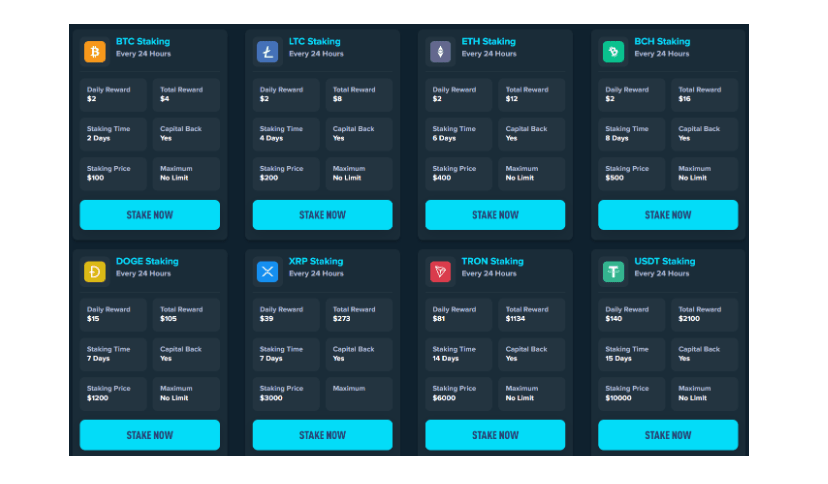Click the blue Litecoin icon
828x484 pixels.
tap(268, 52)
